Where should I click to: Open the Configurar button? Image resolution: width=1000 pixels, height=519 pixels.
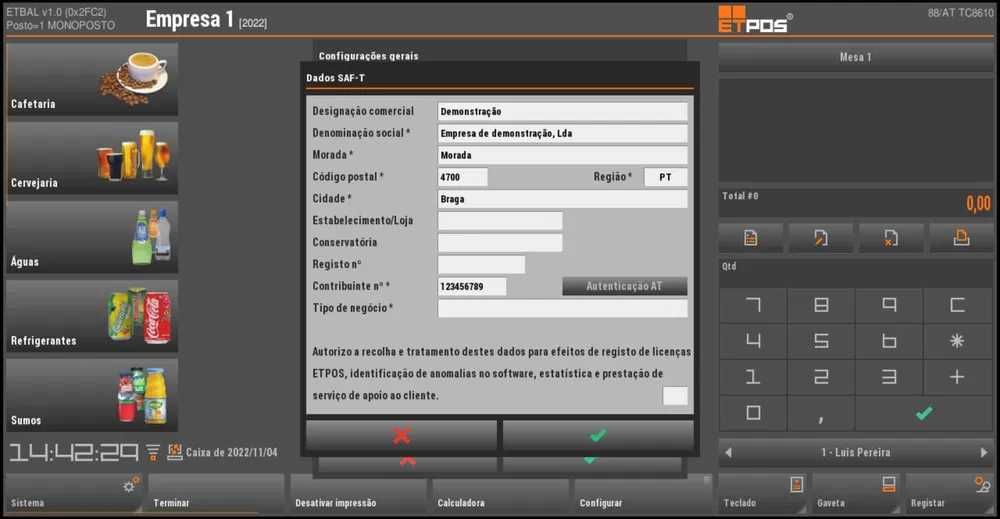pos(643,493)
